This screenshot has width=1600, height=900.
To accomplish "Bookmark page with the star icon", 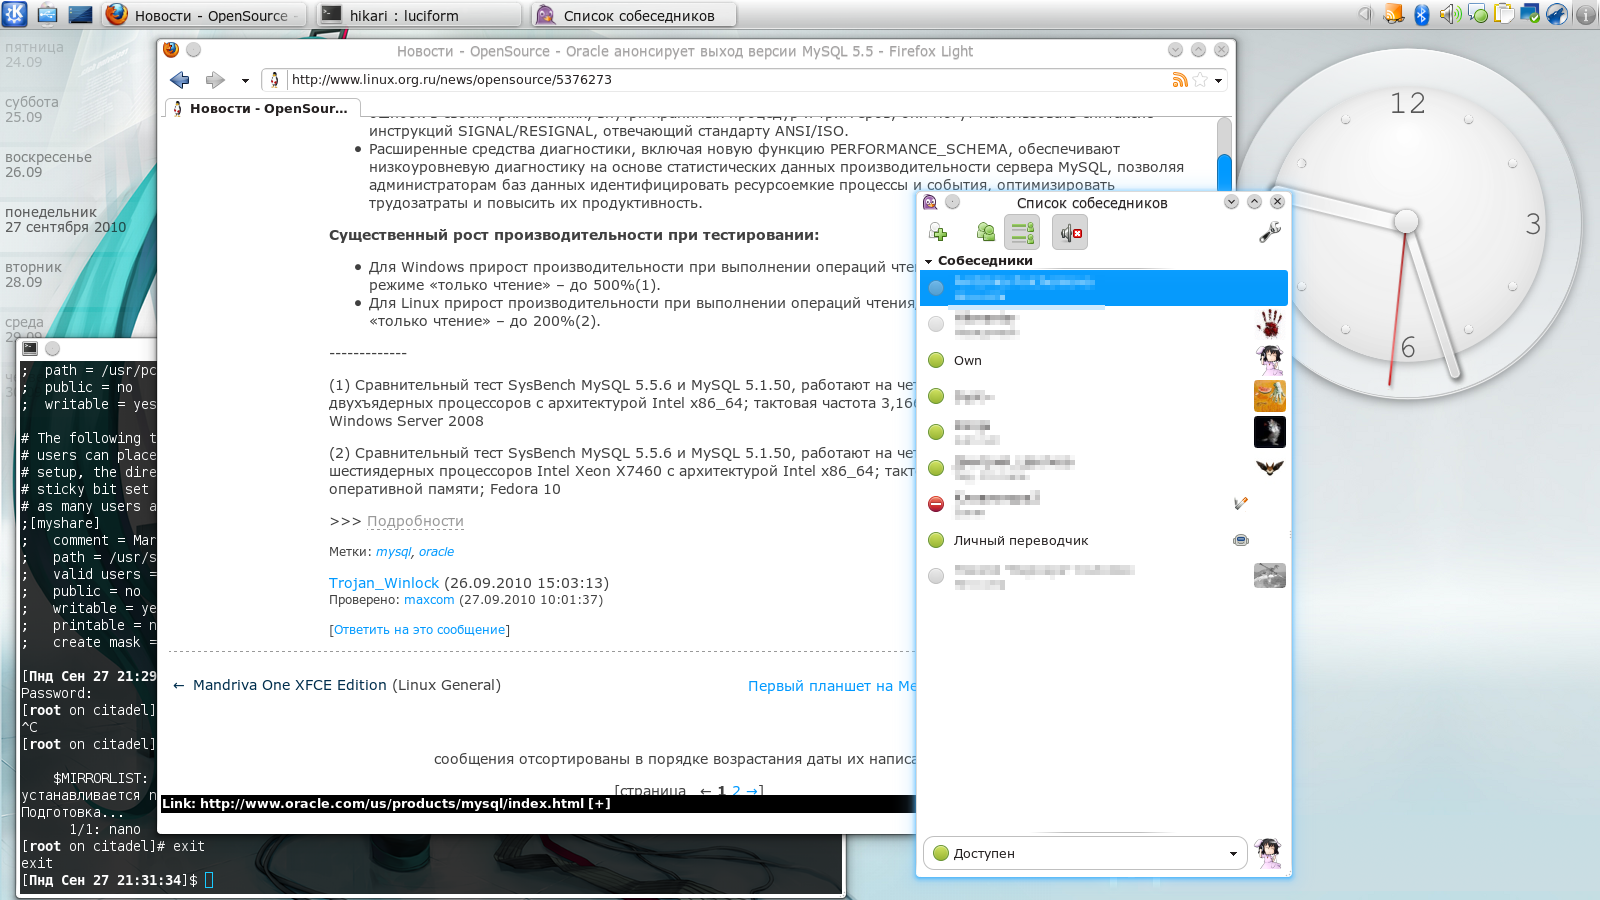I will click(x=1200, y=80).
